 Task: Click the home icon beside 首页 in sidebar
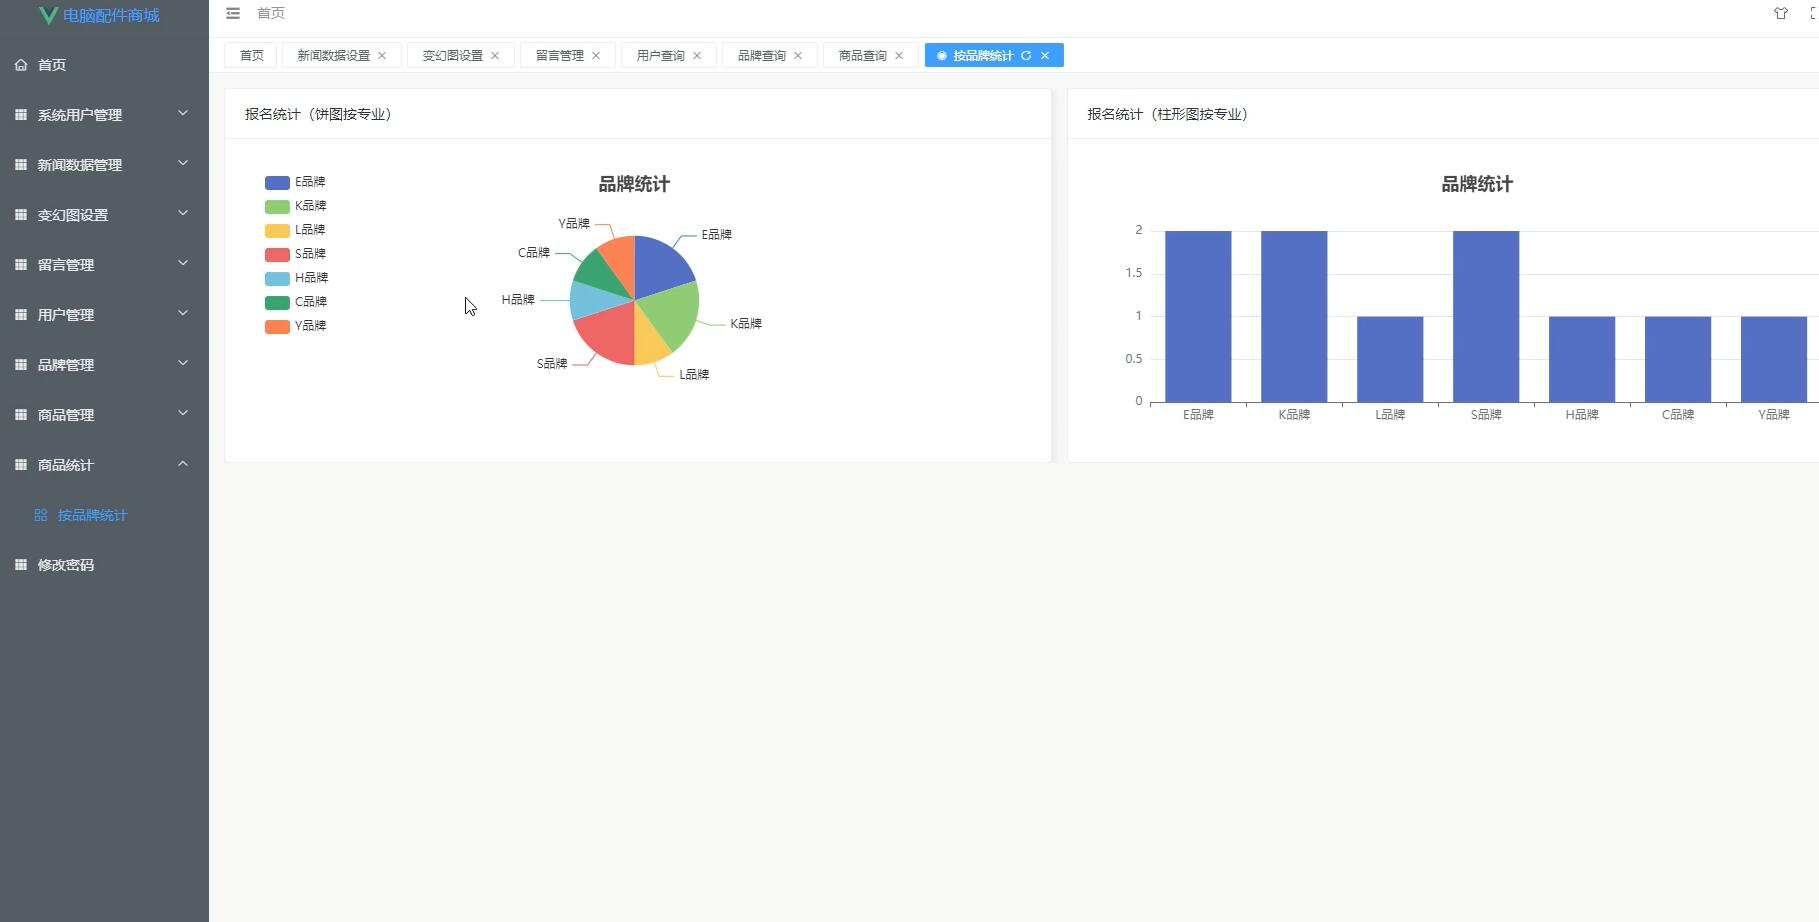pos(20,64)
